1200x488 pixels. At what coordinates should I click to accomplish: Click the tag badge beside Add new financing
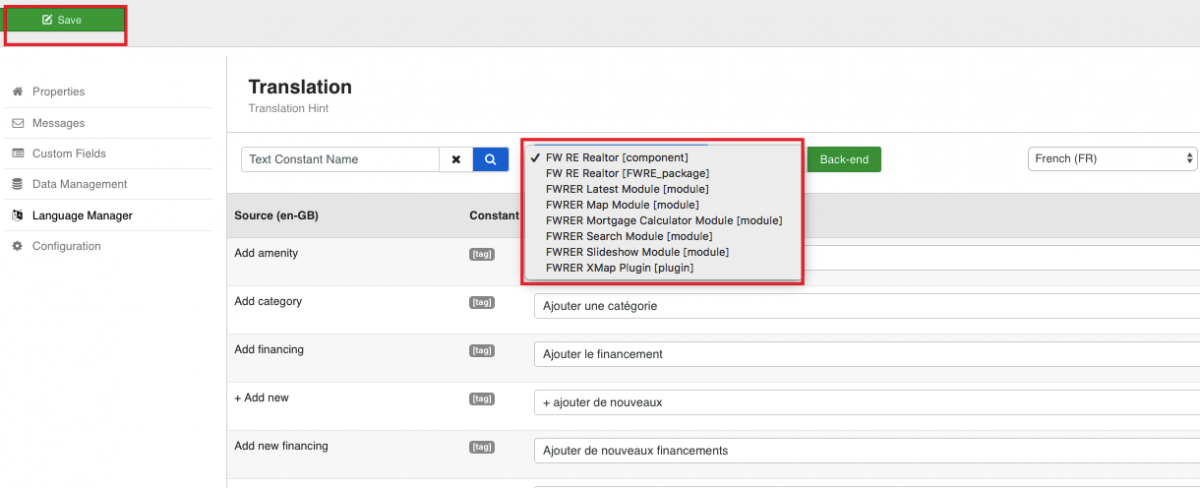tap(482, 446)
